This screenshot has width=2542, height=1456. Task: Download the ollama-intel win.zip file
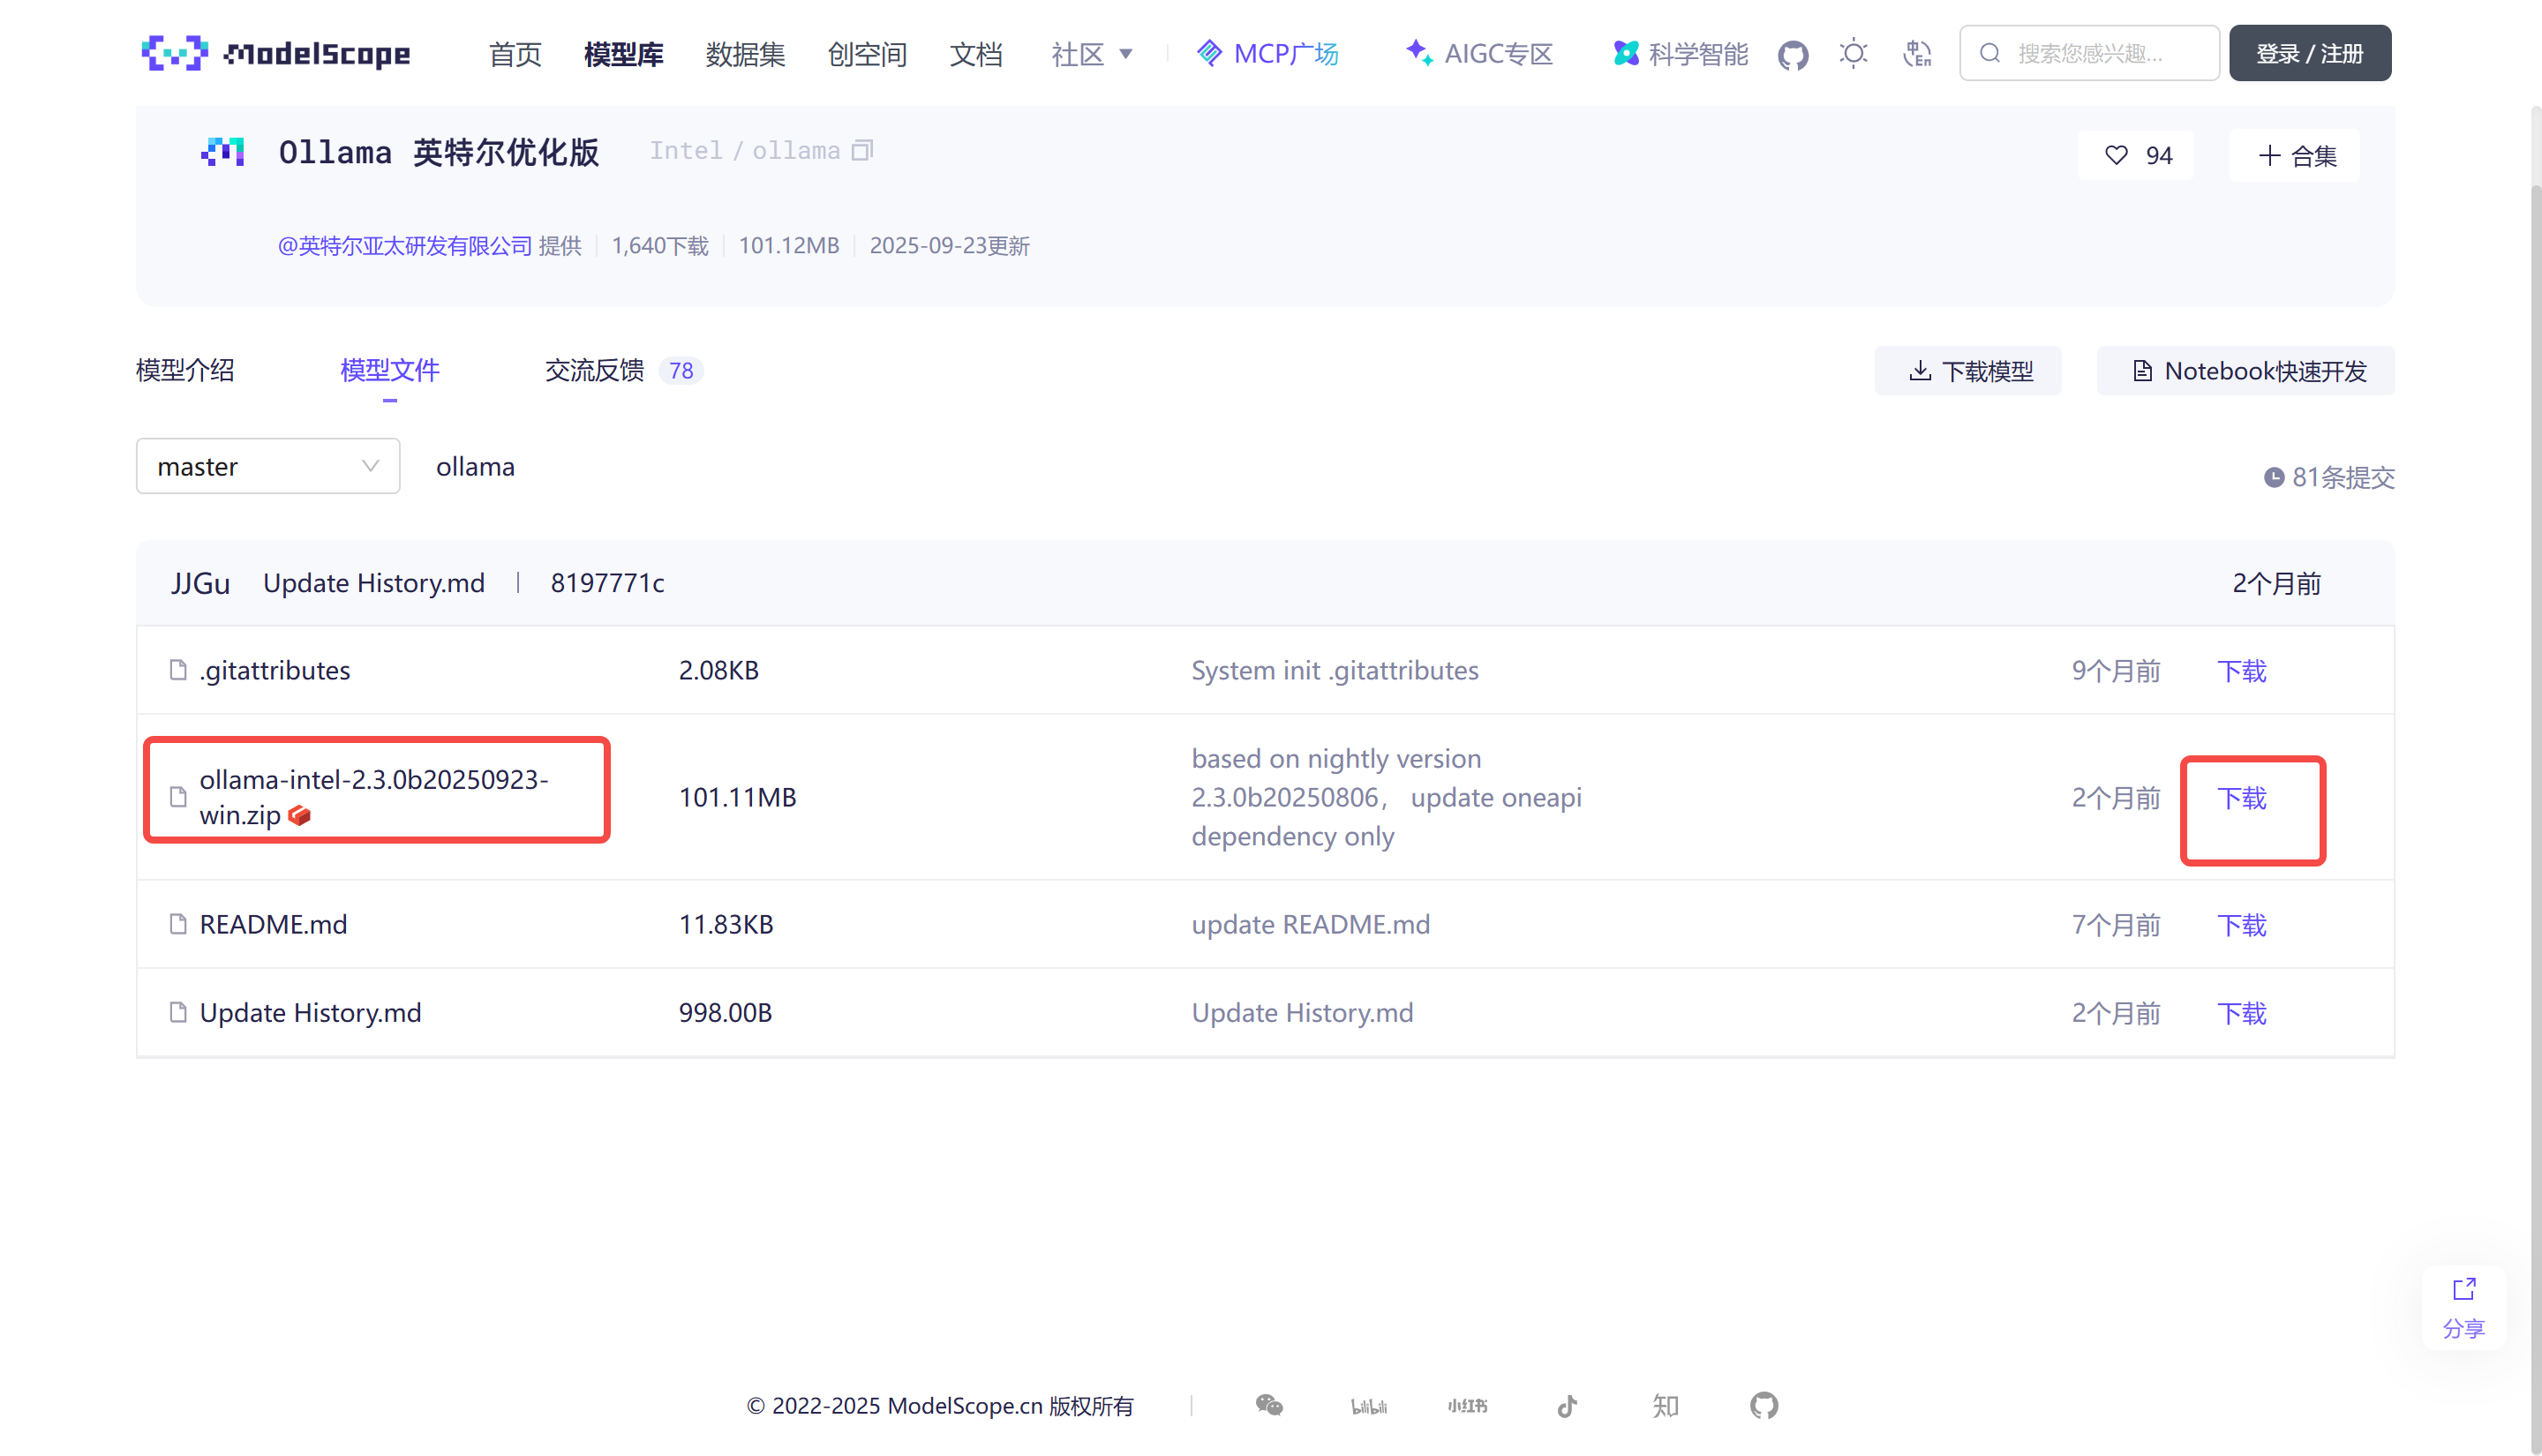point(2241,798)
